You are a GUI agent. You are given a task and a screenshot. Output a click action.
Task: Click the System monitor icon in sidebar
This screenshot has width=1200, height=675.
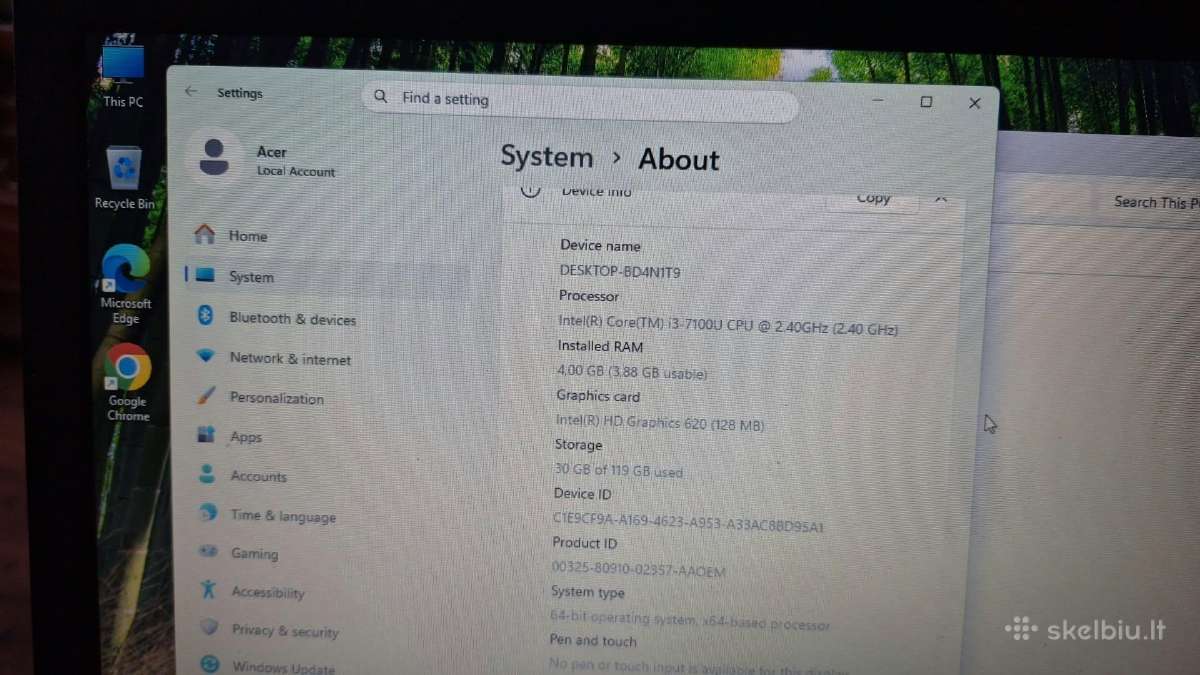click(205, 275)
